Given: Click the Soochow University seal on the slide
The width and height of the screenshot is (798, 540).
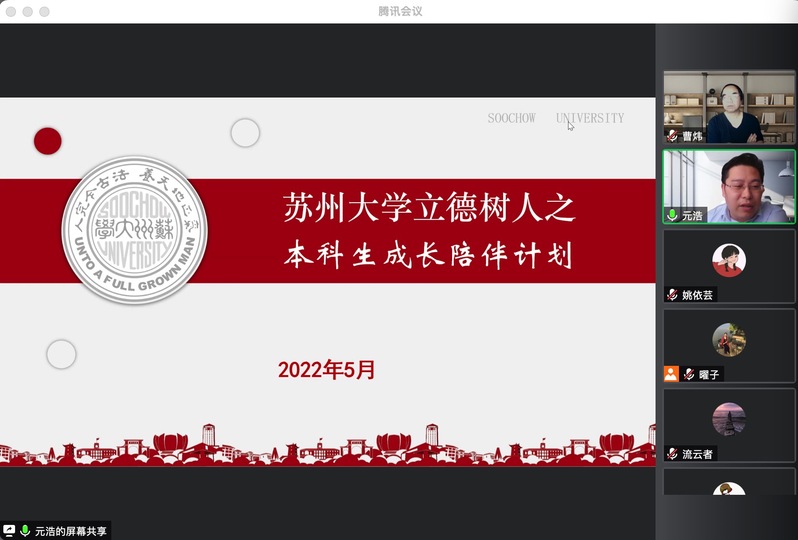Looking at the screenshot, I should (135, 230).
